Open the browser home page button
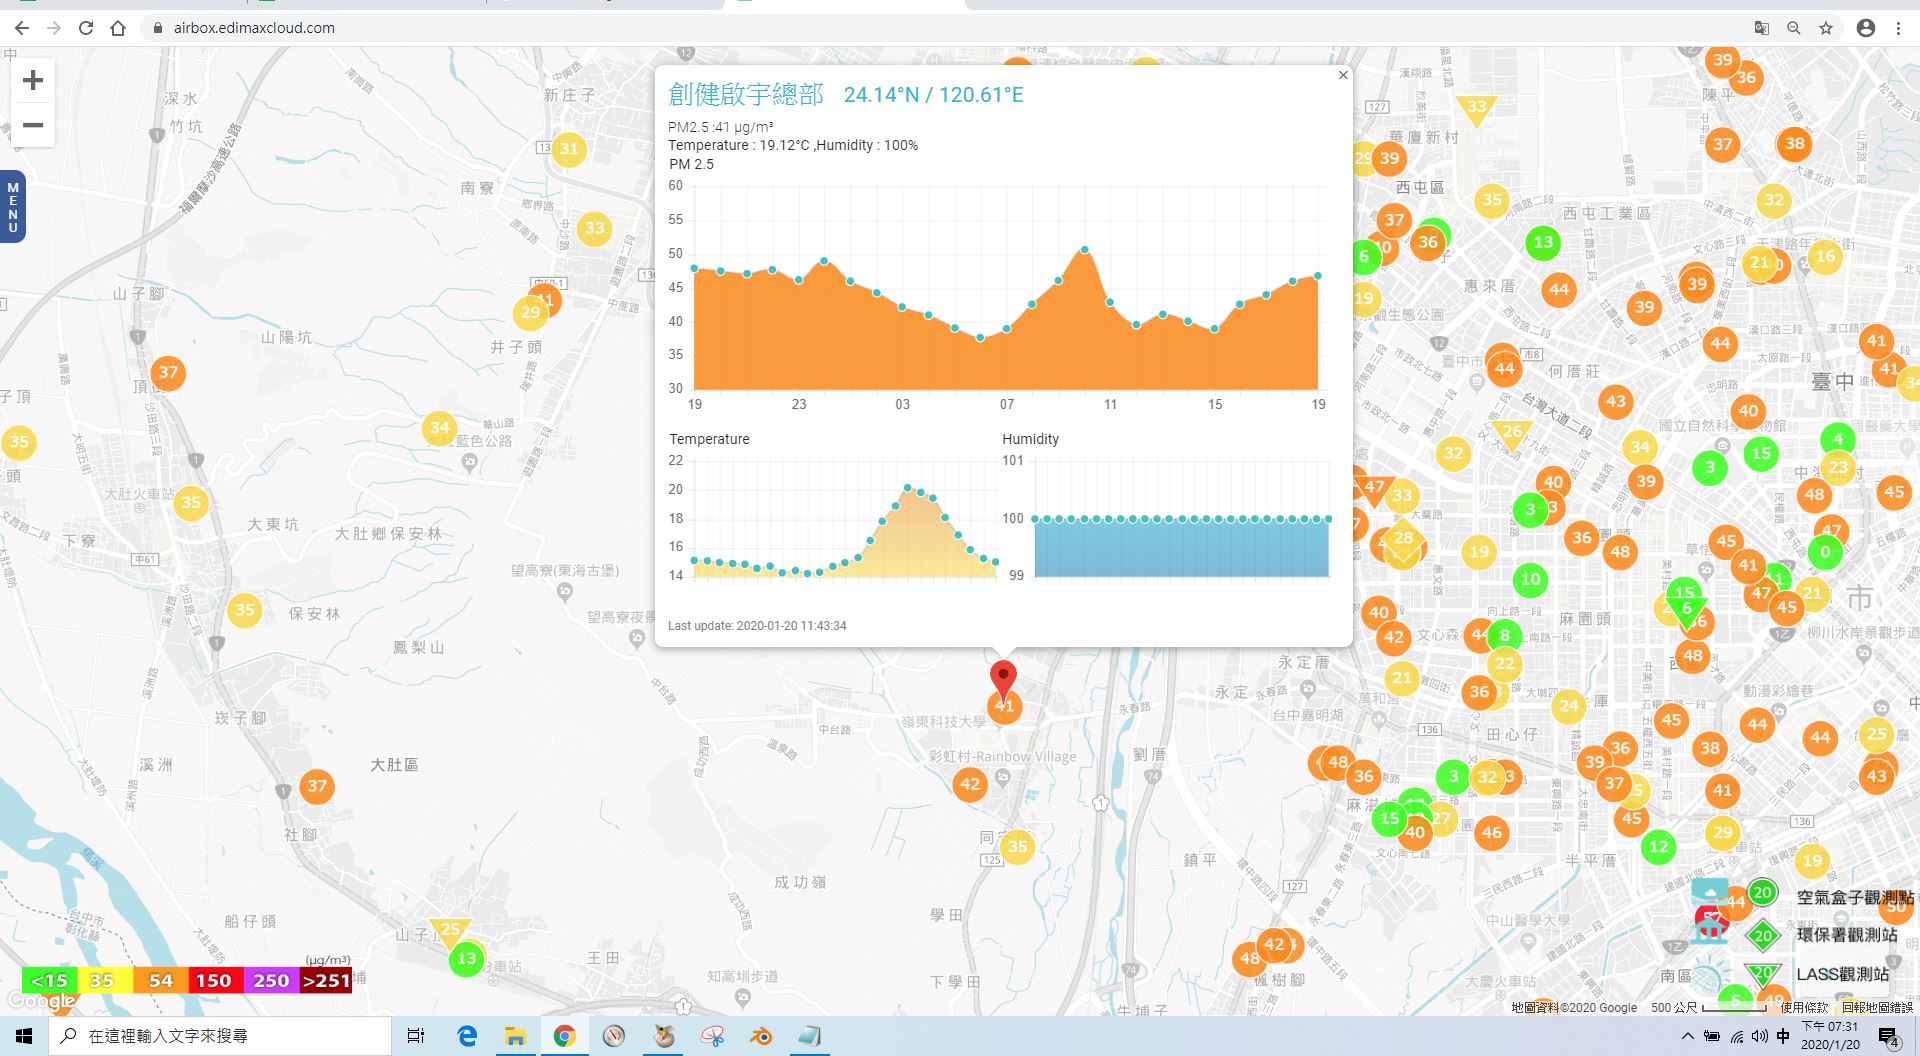Viewport: 1920px width, 1056px height. [x=118, y=28]
